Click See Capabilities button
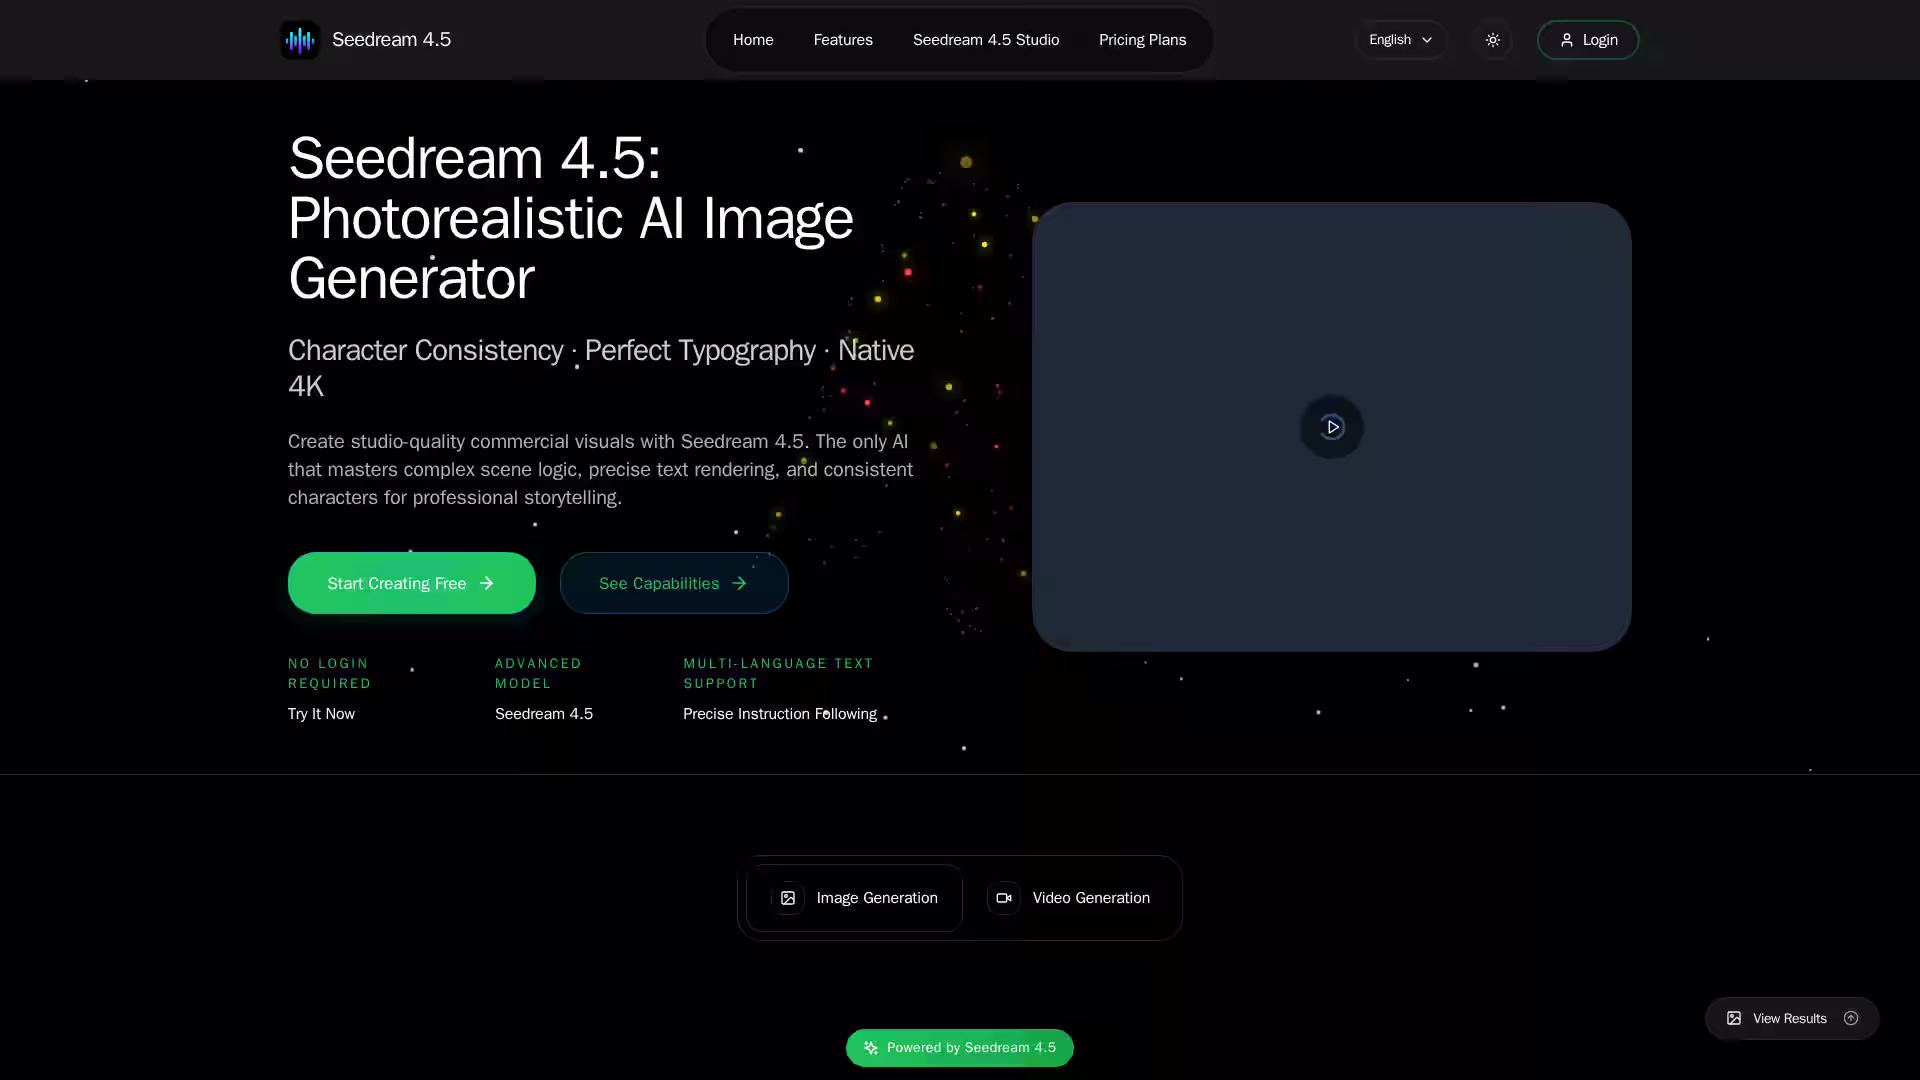Image resolution: width=1920 pixels, height=1080 pixels. pos(673,583)
